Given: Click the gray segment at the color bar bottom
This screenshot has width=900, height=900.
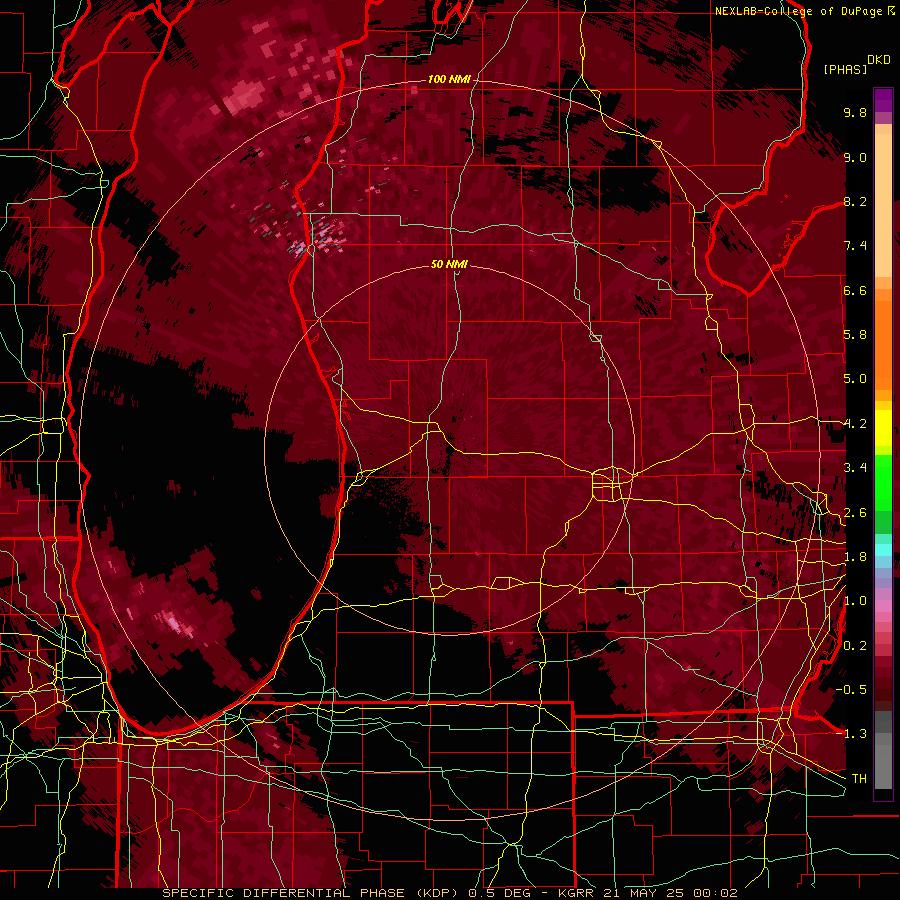Looking at the screenshot, I should tap(883, 750).
